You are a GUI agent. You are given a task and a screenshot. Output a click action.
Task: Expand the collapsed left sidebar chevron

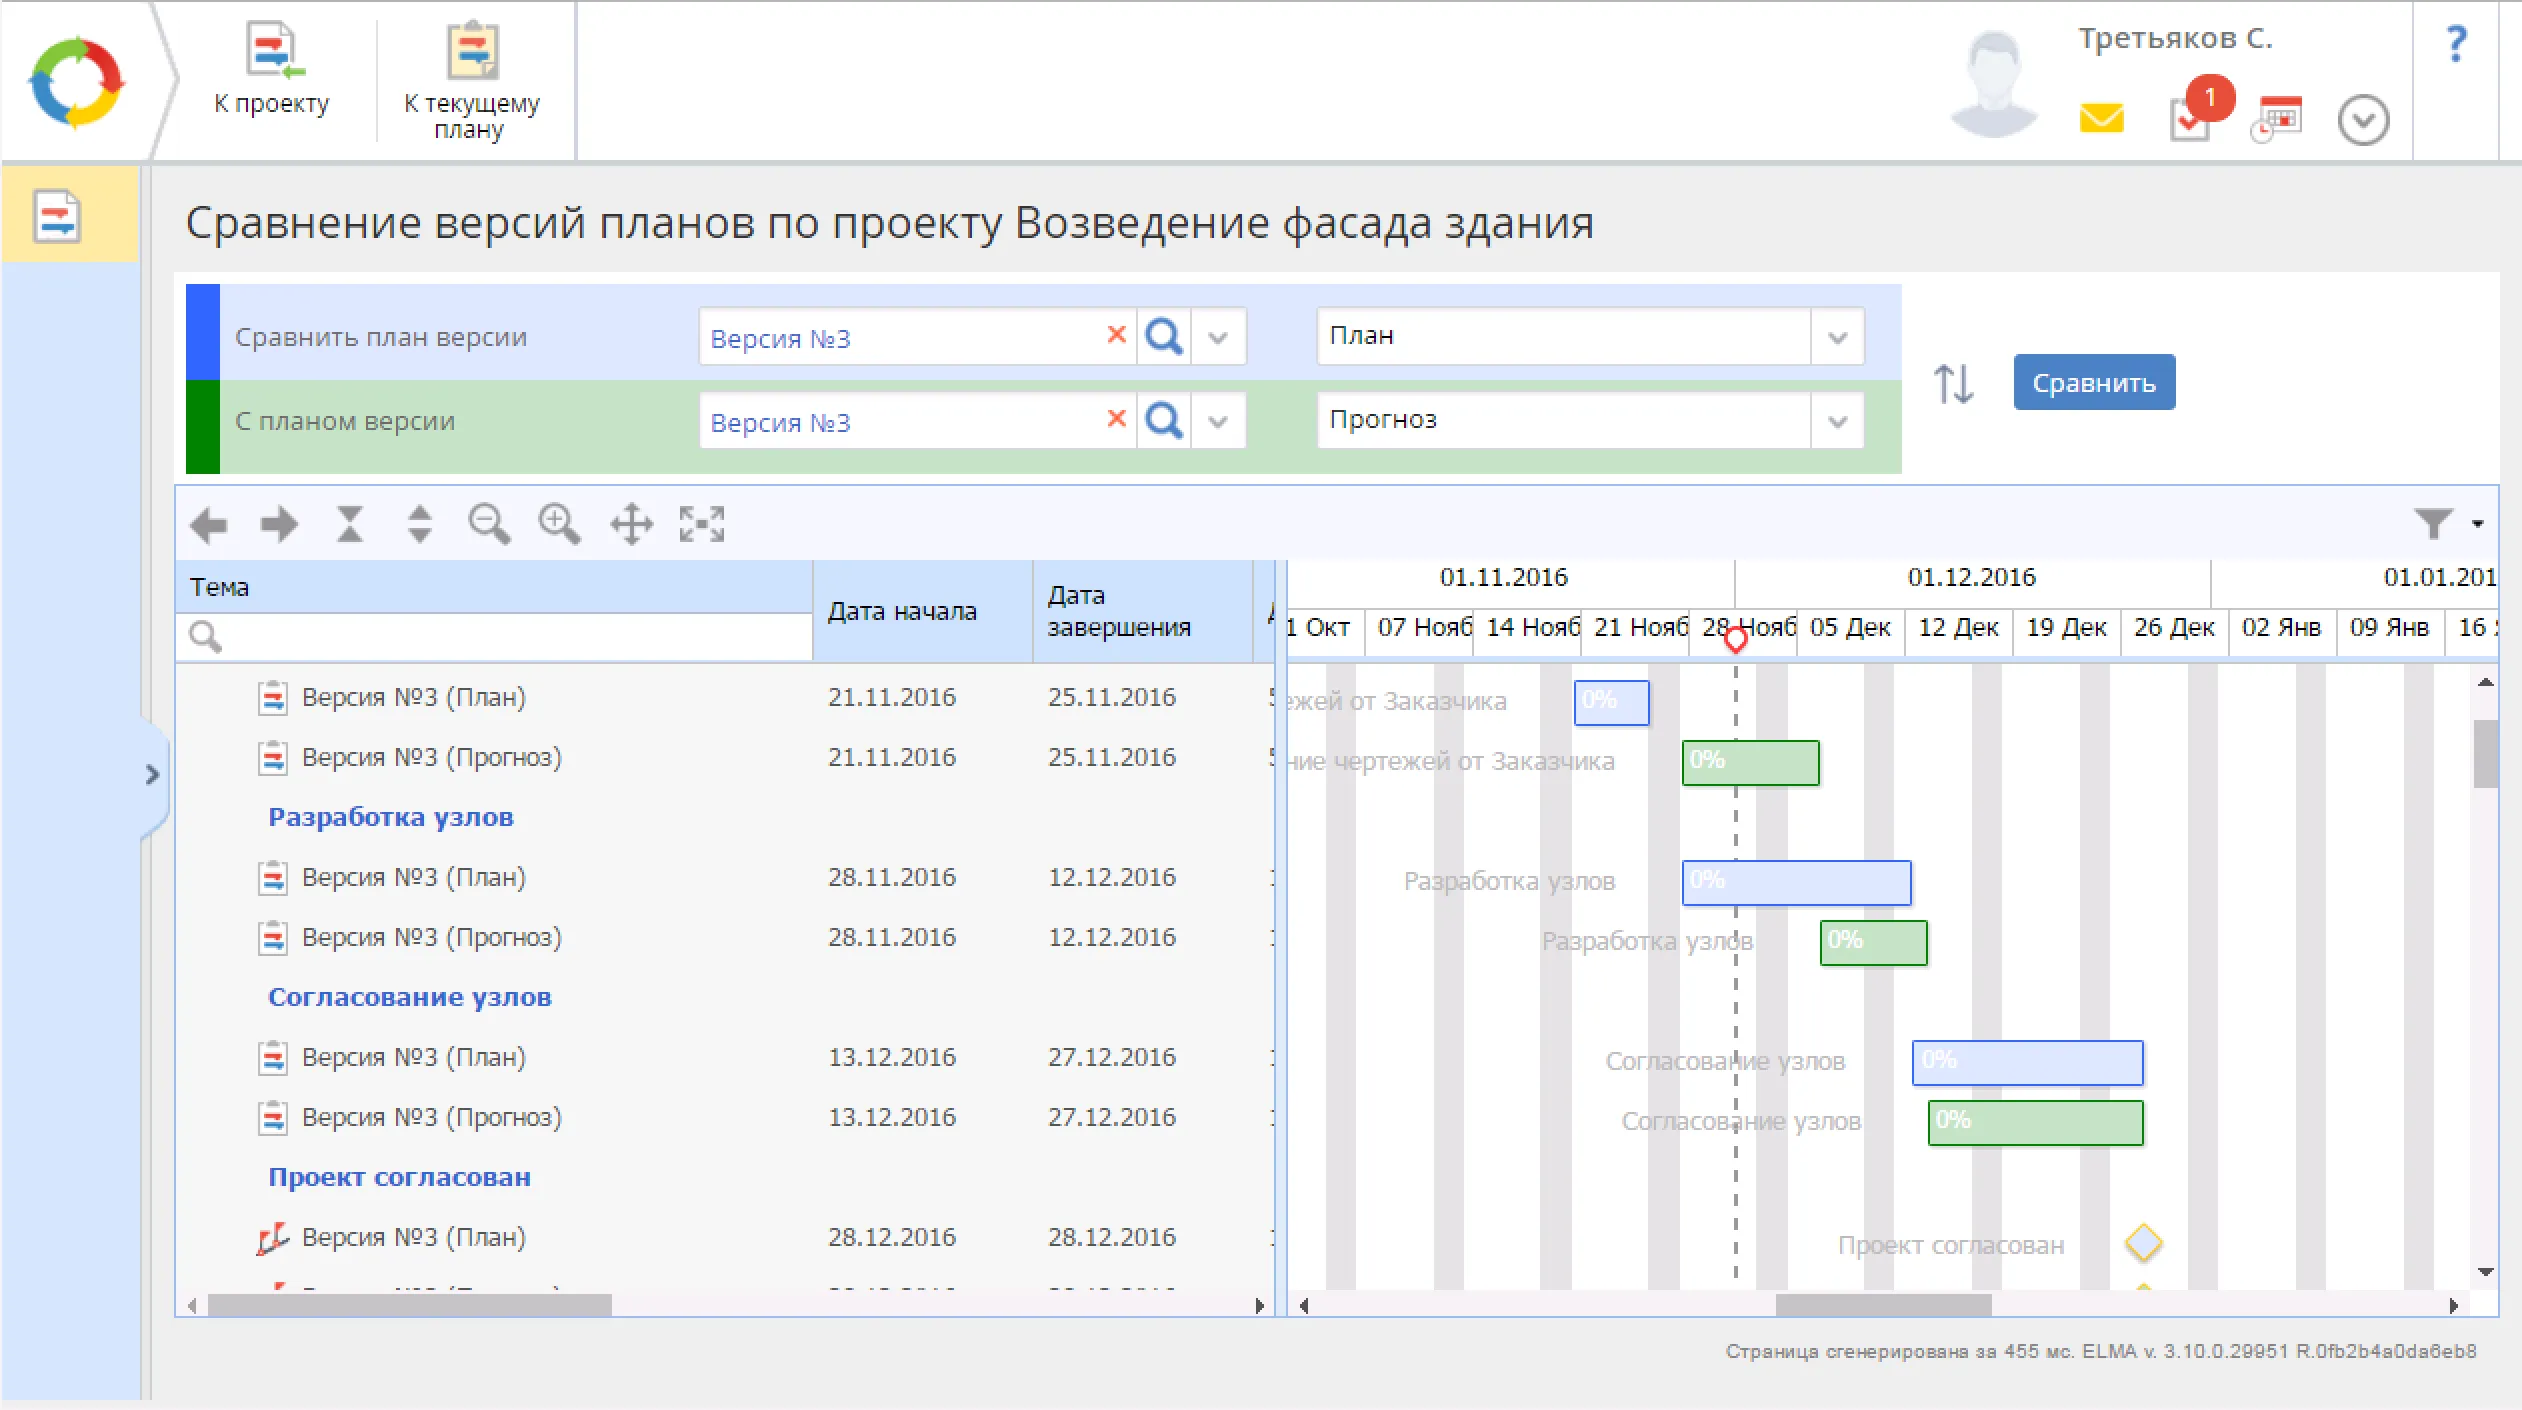tap(152, 775)
